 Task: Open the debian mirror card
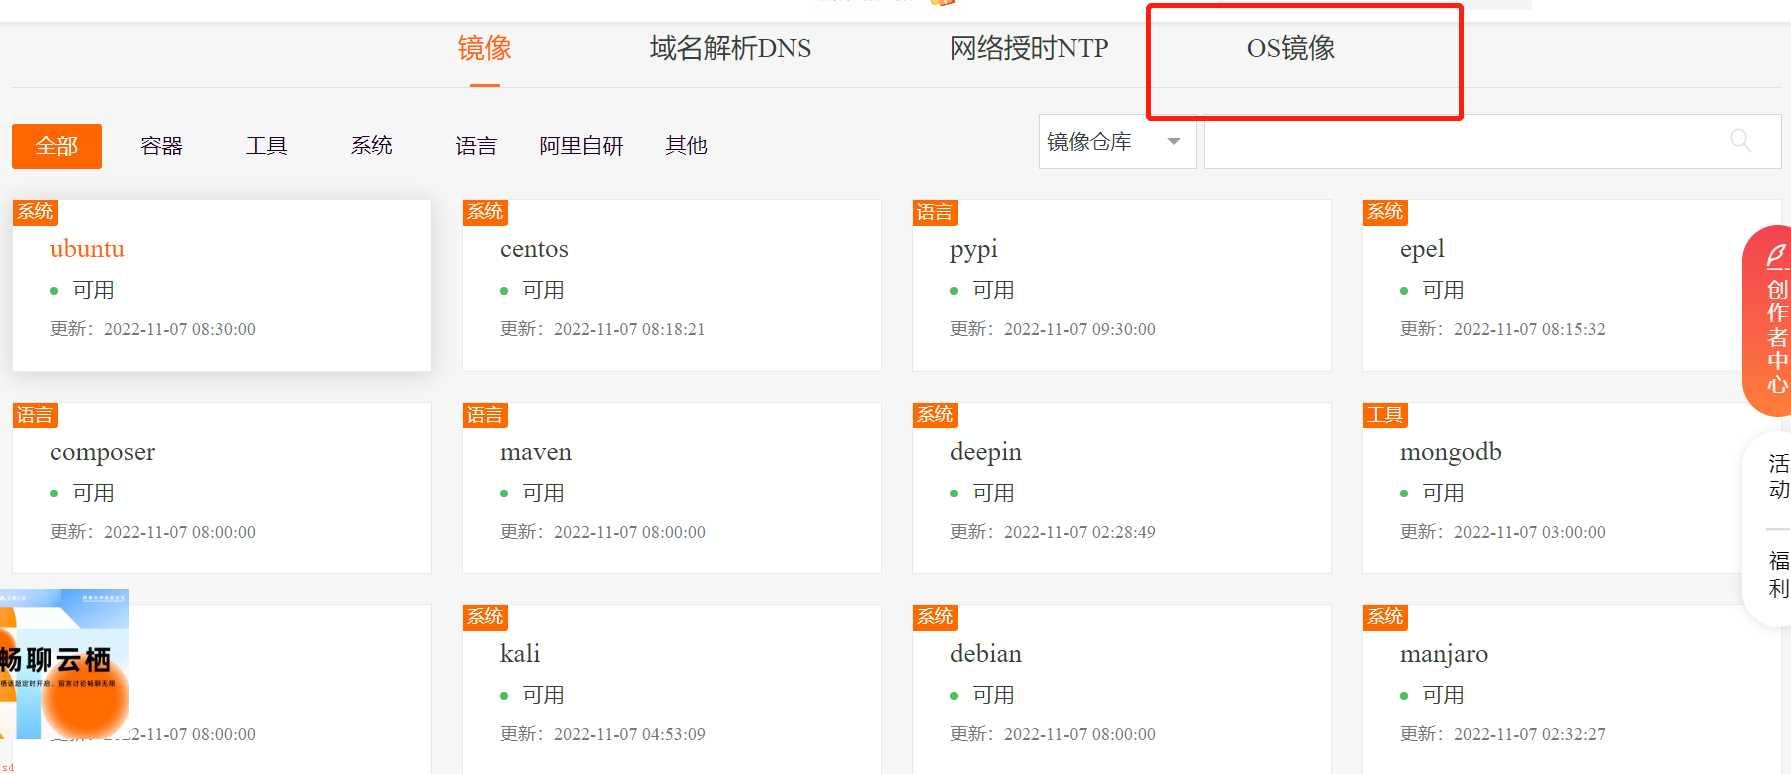[1122, 689]
